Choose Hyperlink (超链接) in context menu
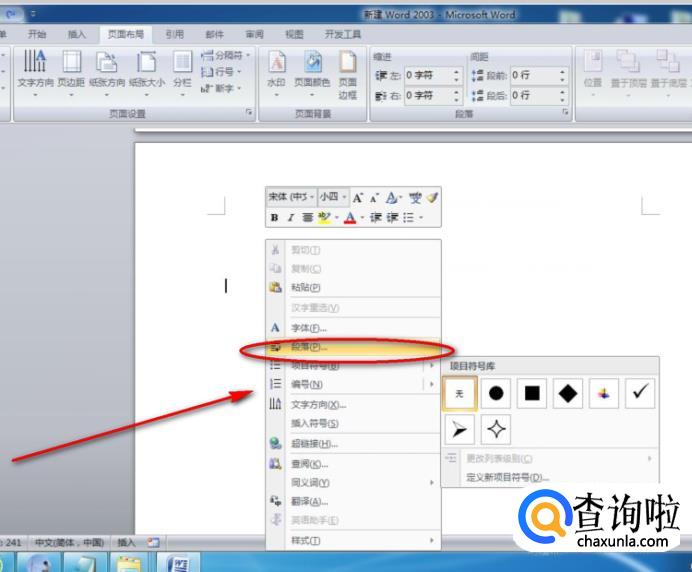Screen dimensions: 692x572 pyautogui.click(x=353, y=444)
